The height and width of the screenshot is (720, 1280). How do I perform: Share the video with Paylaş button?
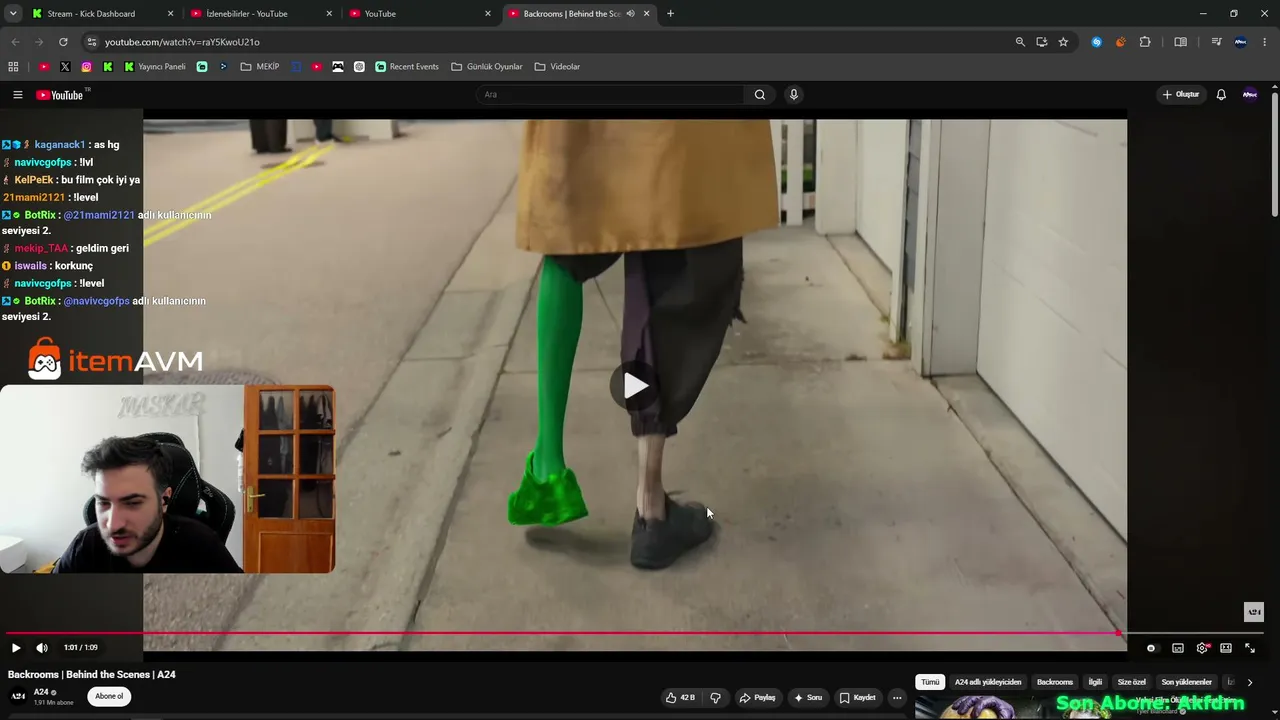pos(757,697)
